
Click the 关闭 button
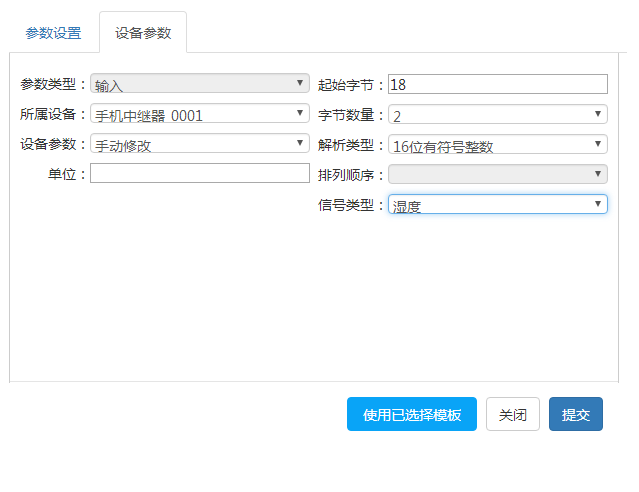pyautogui.click(x=513, y=414)
